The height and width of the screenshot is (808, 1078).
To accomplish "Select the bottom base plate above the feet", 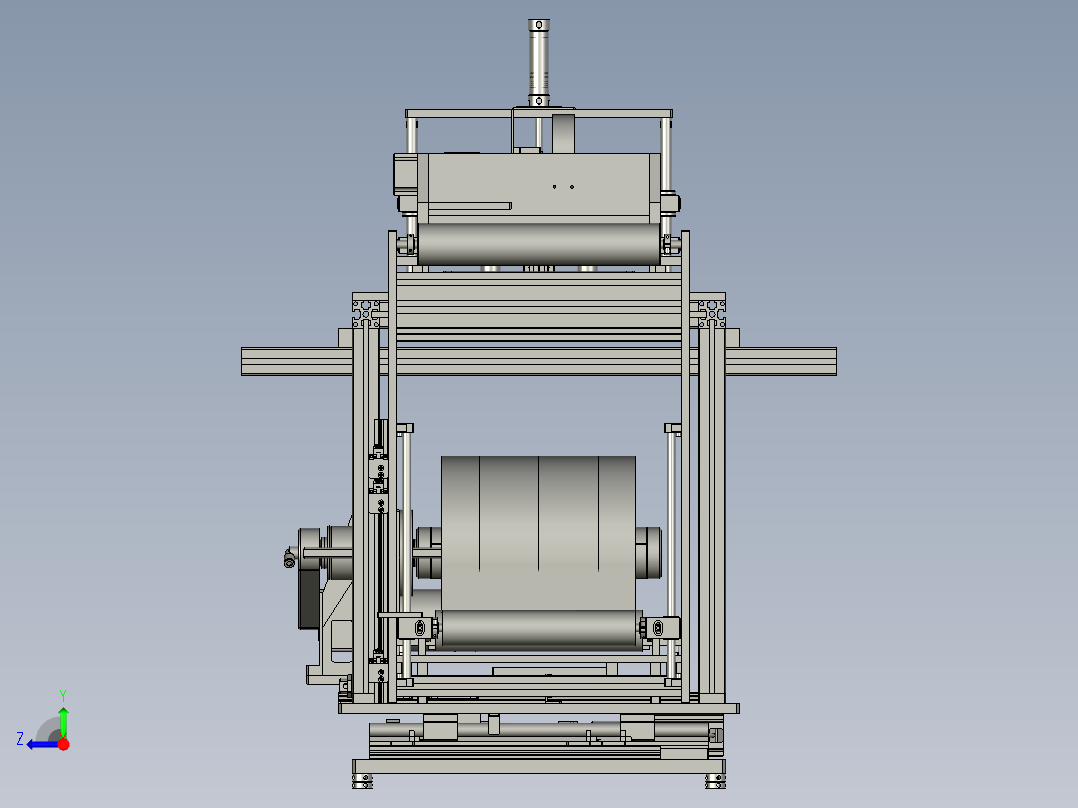I will pos(539,767).
